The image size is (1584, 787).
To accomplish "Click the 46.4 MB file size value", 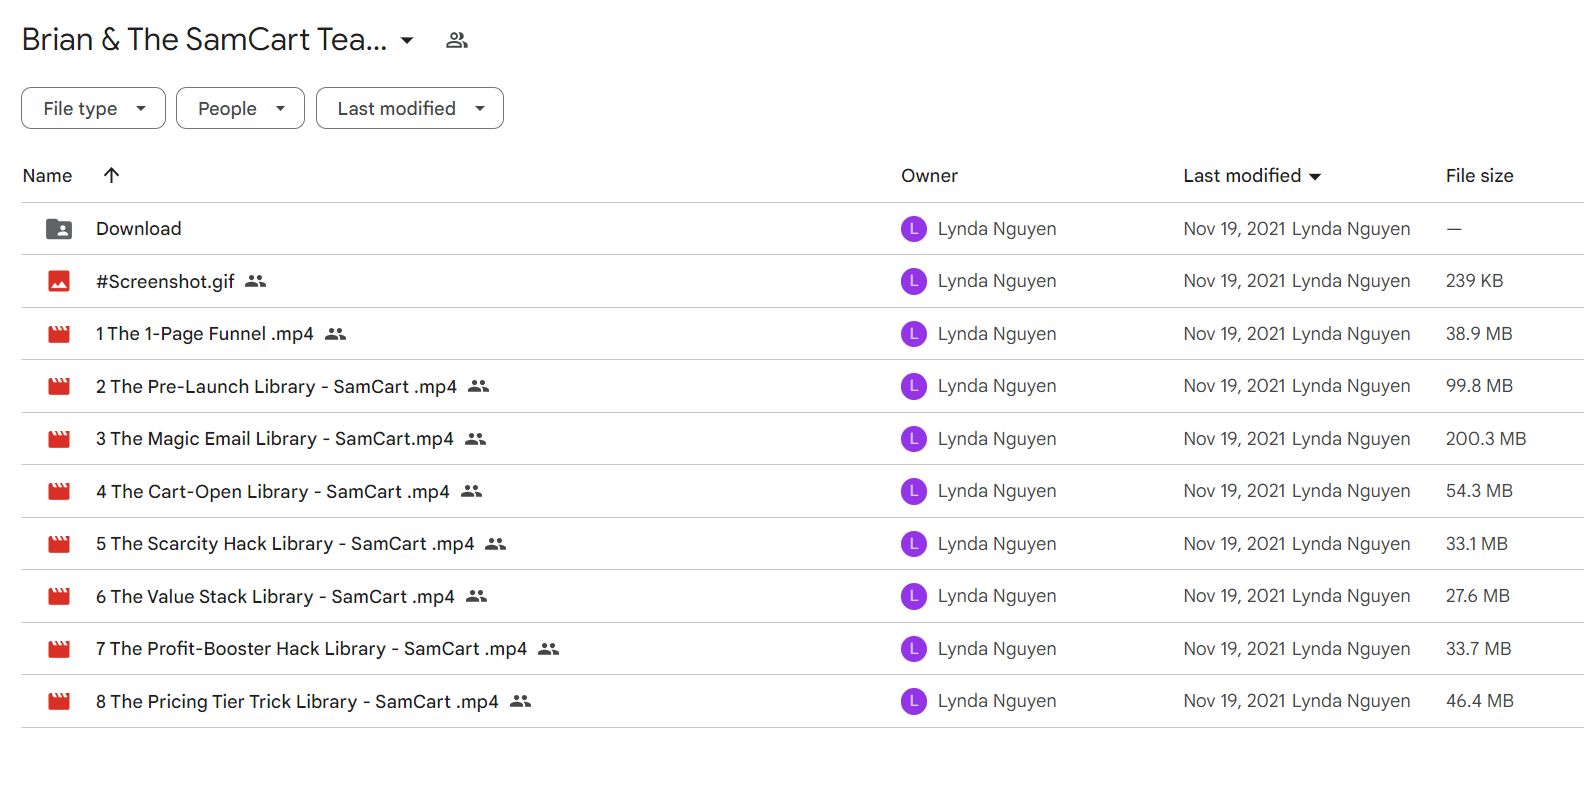I will (x=1480, y=701).
